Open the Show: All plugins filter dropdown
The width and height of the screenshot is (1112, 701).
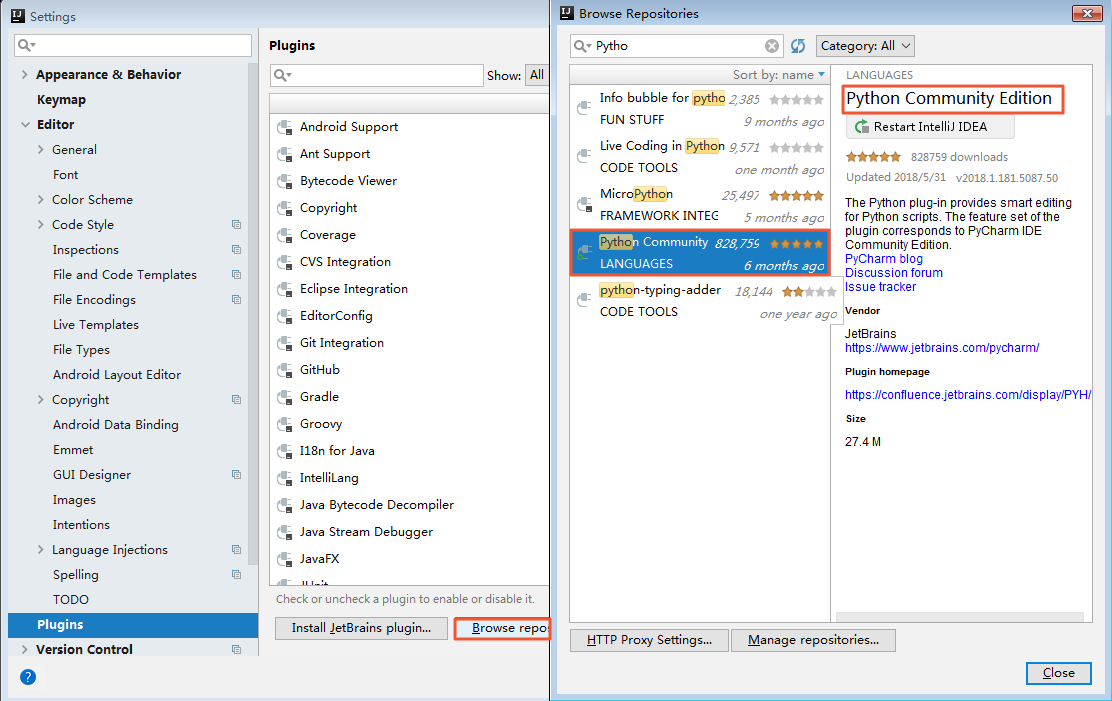pos(537,75)
